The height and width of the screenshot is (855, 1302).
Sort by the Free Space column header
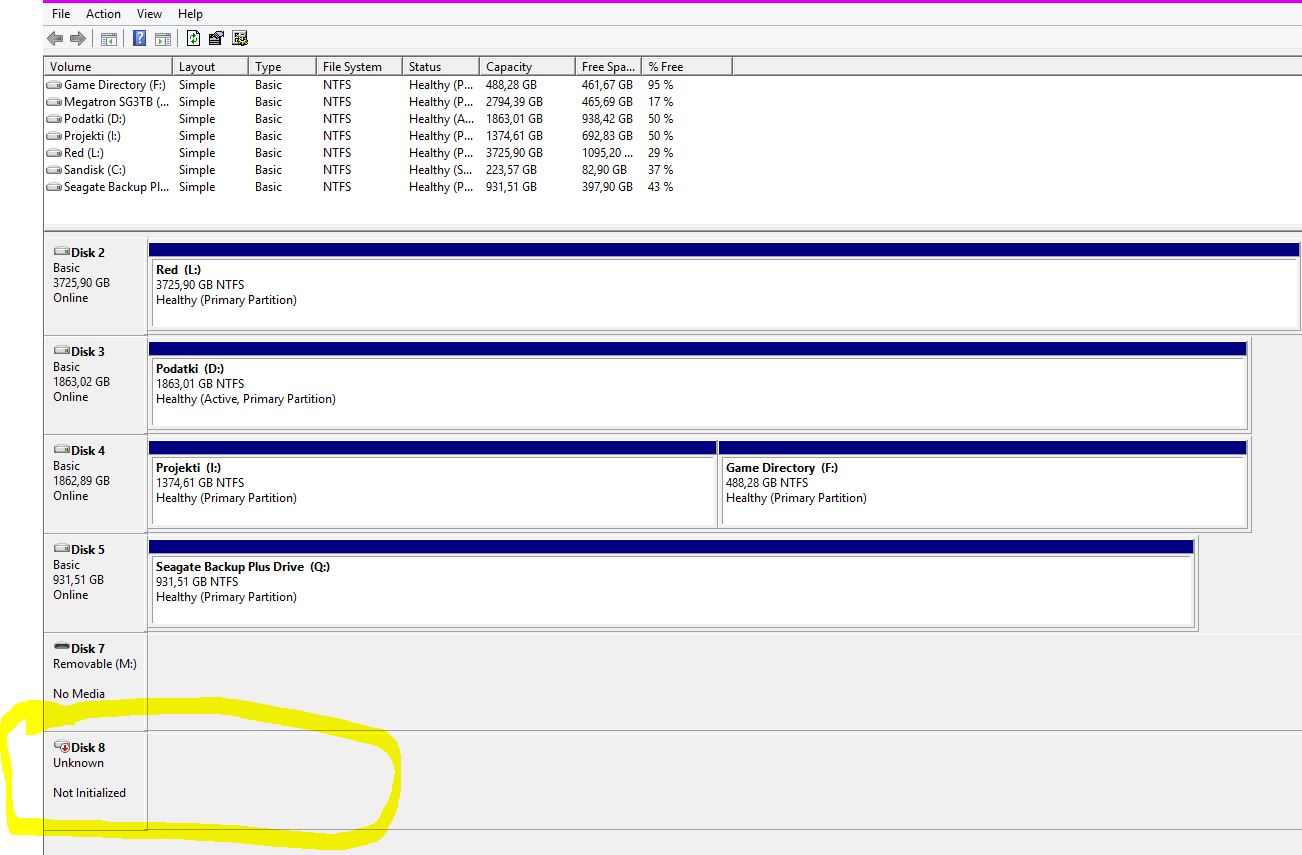pyautogui.click(x=608, y=66)
